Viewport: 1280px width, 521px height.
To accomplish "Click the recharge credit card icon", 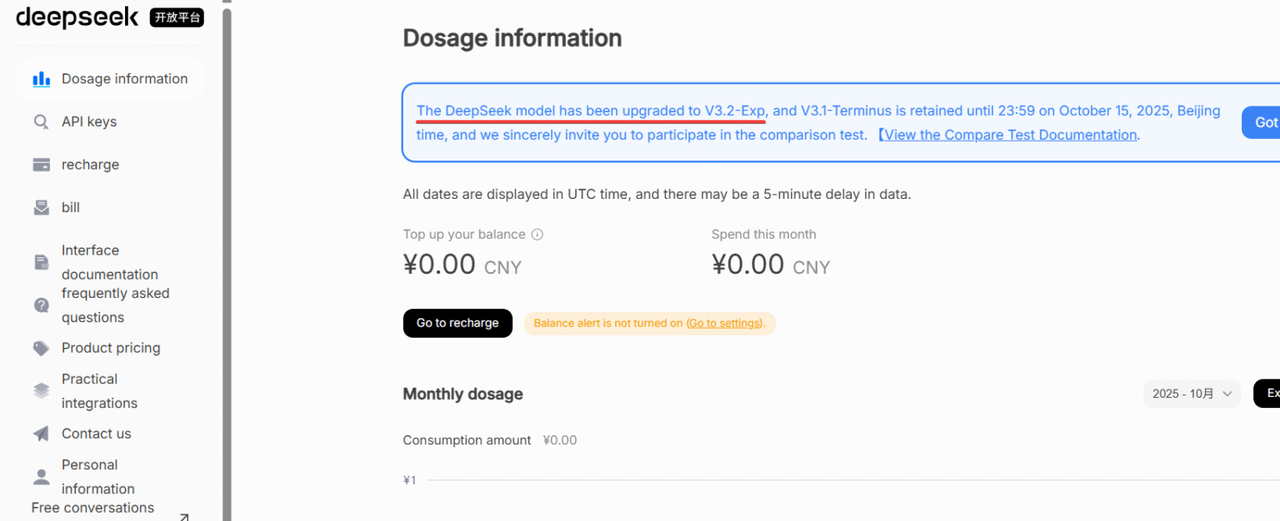I will pyautogui.click(x=41, y=165).
